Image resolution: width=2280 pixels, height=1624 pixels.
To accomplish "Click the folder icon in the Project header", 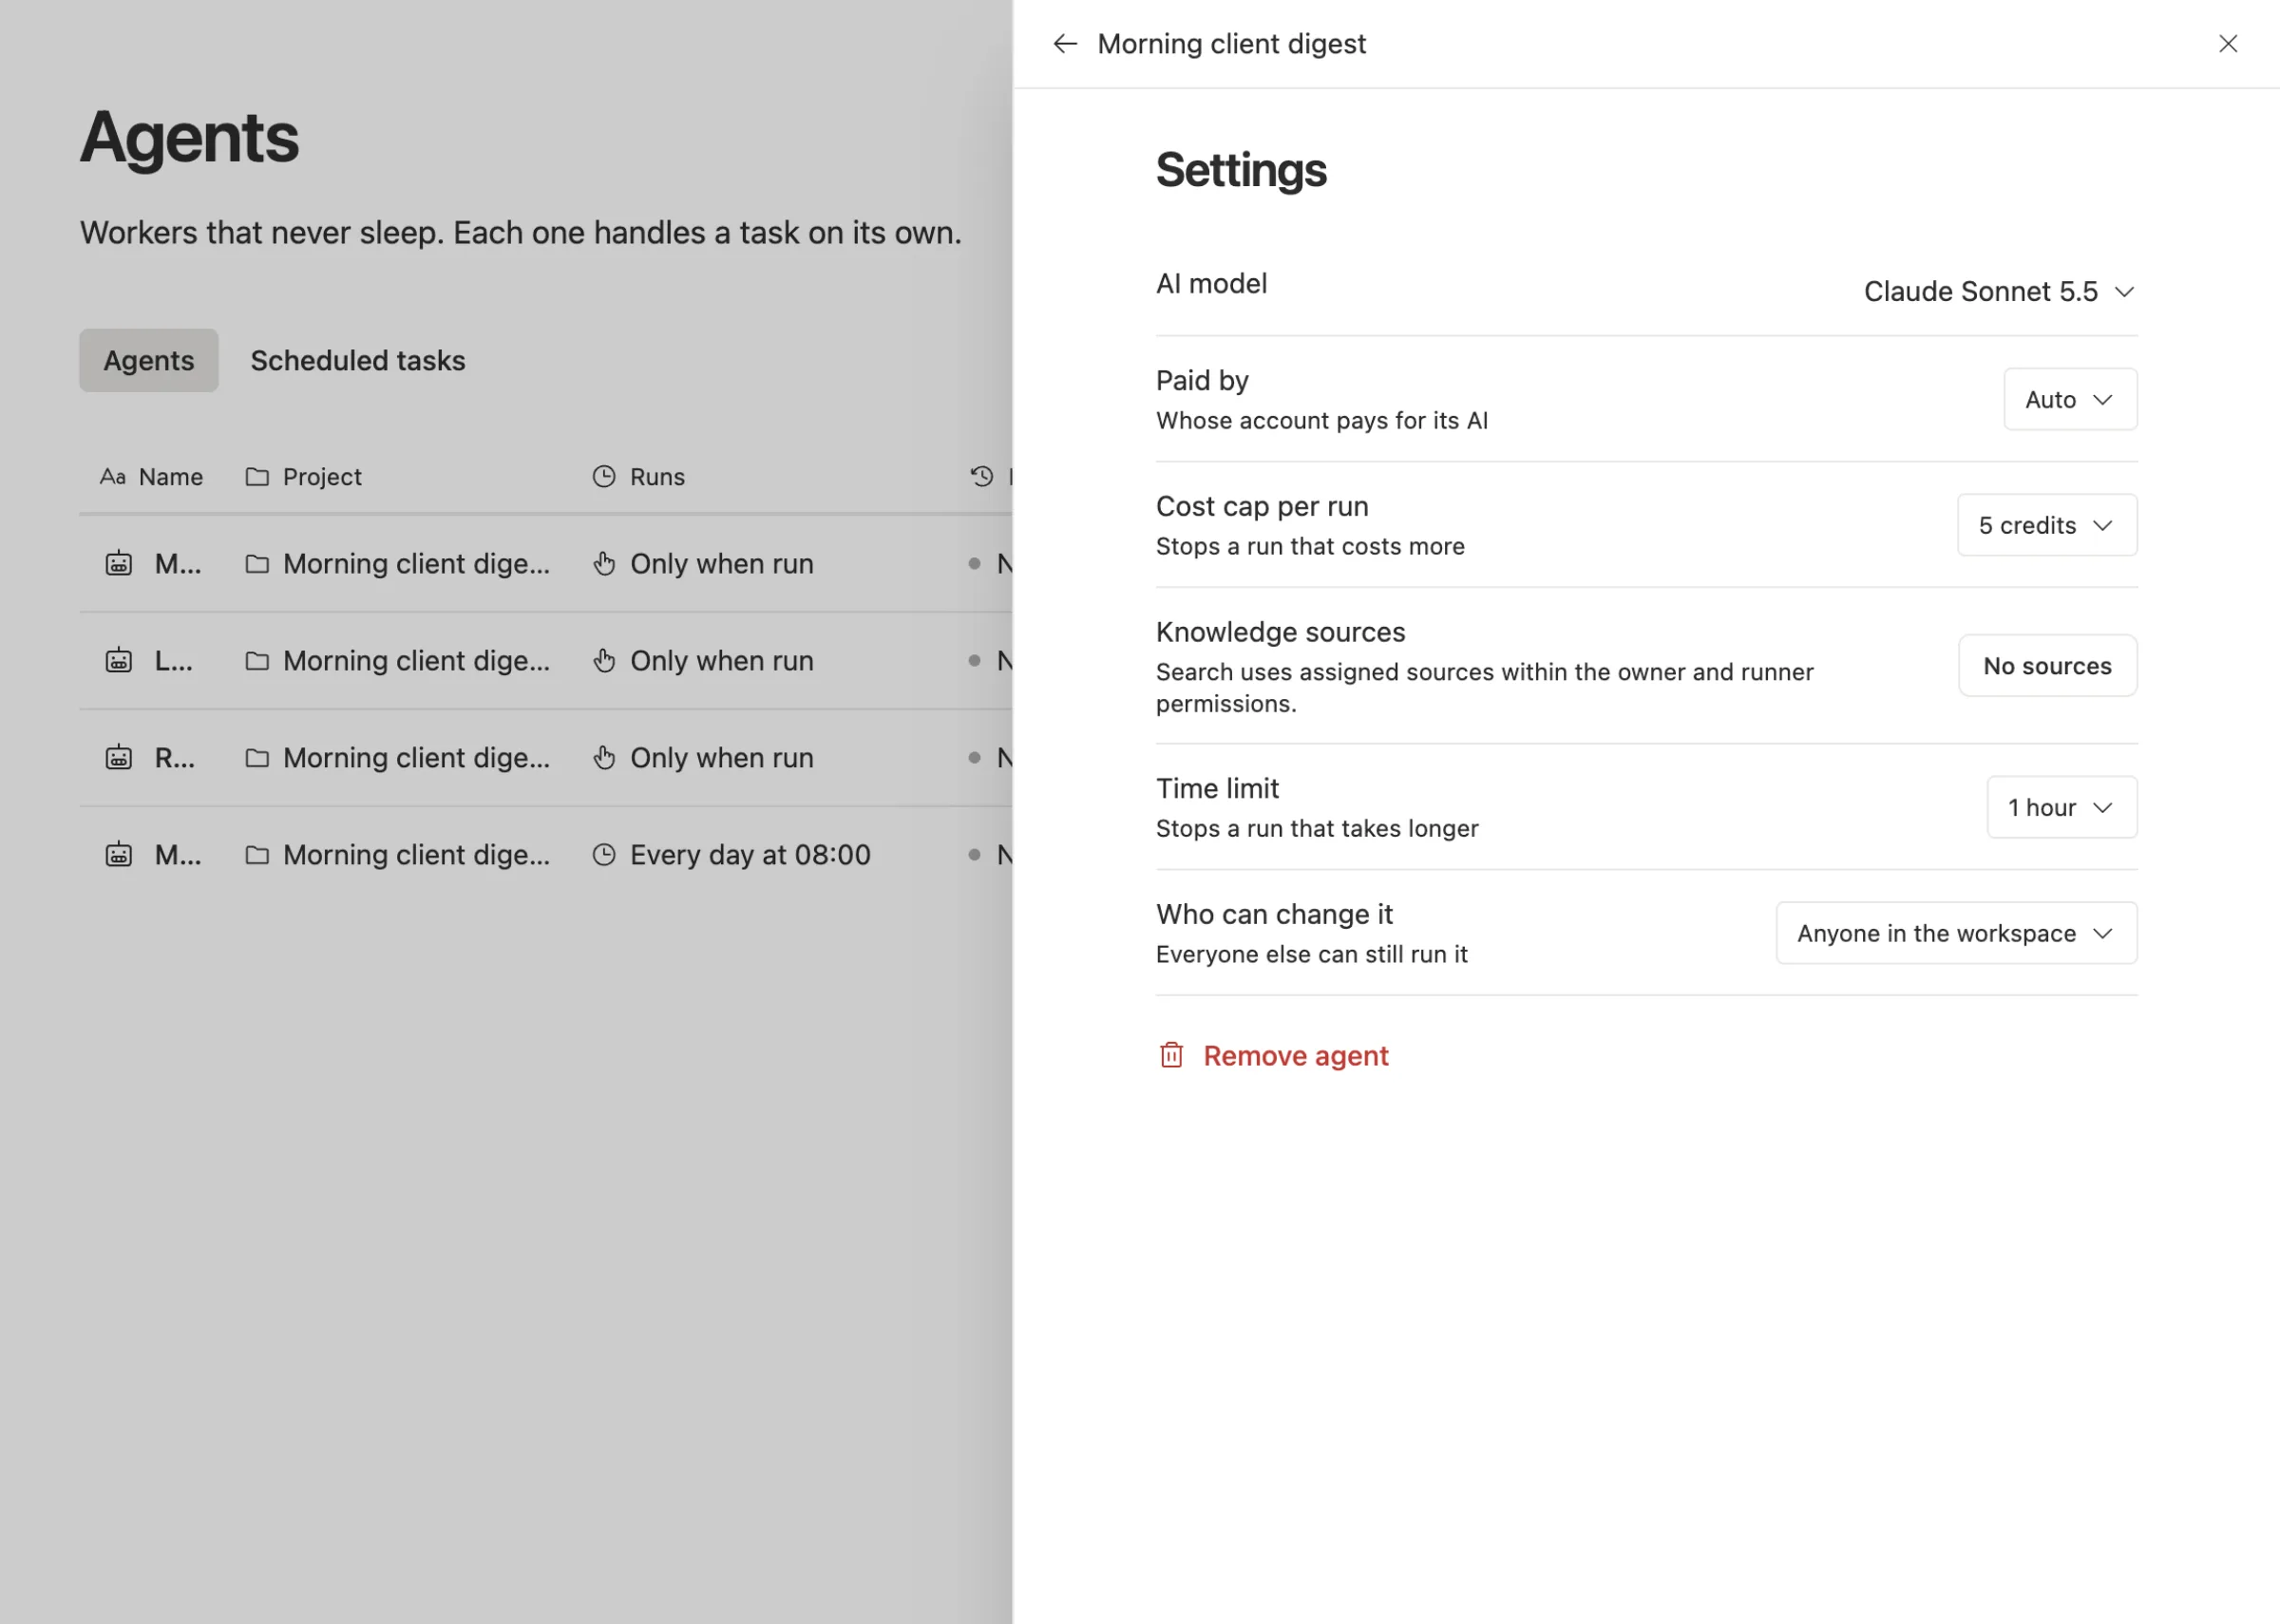I will pyautogui.click(x=257, y=477).
